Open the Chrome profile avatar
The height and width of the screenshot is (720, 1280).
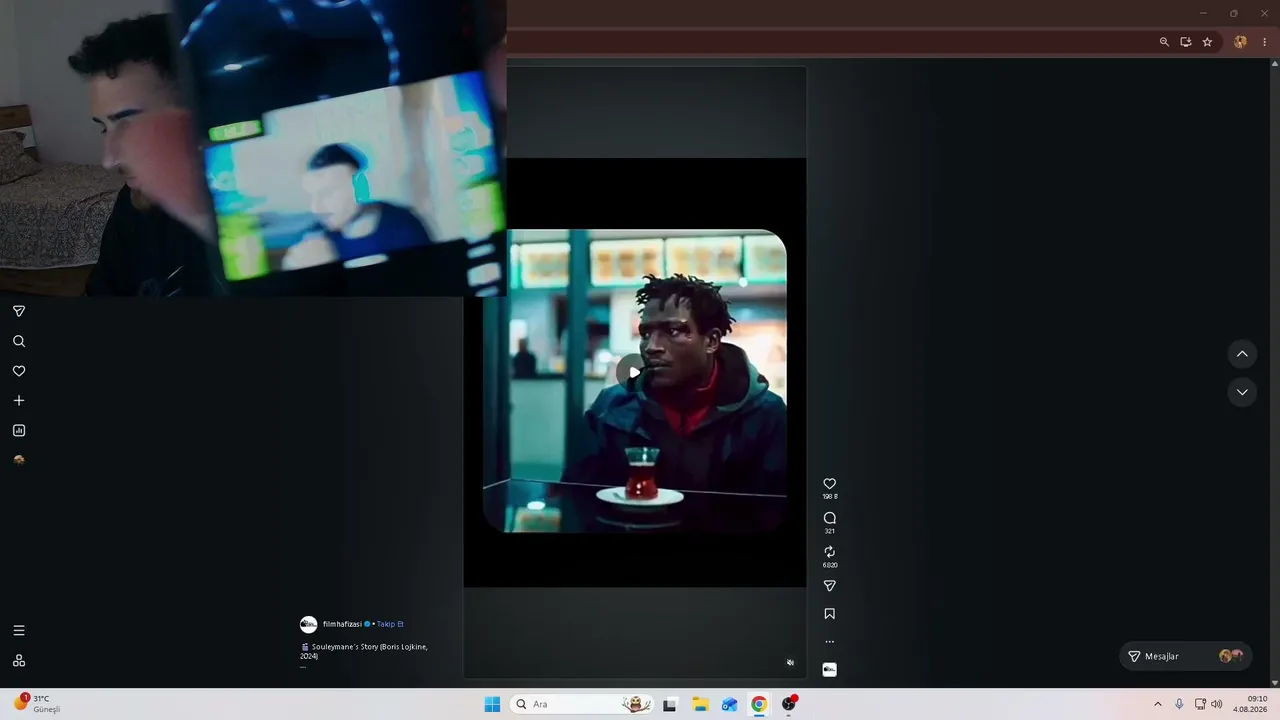(1241, 42)
